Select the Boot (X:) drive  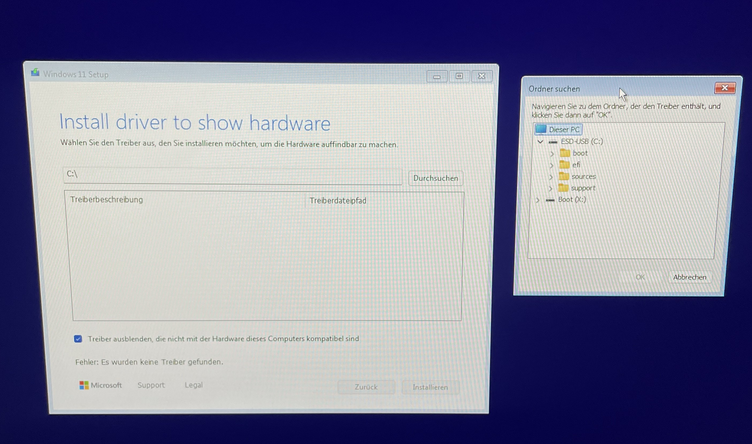click(572, 199)
